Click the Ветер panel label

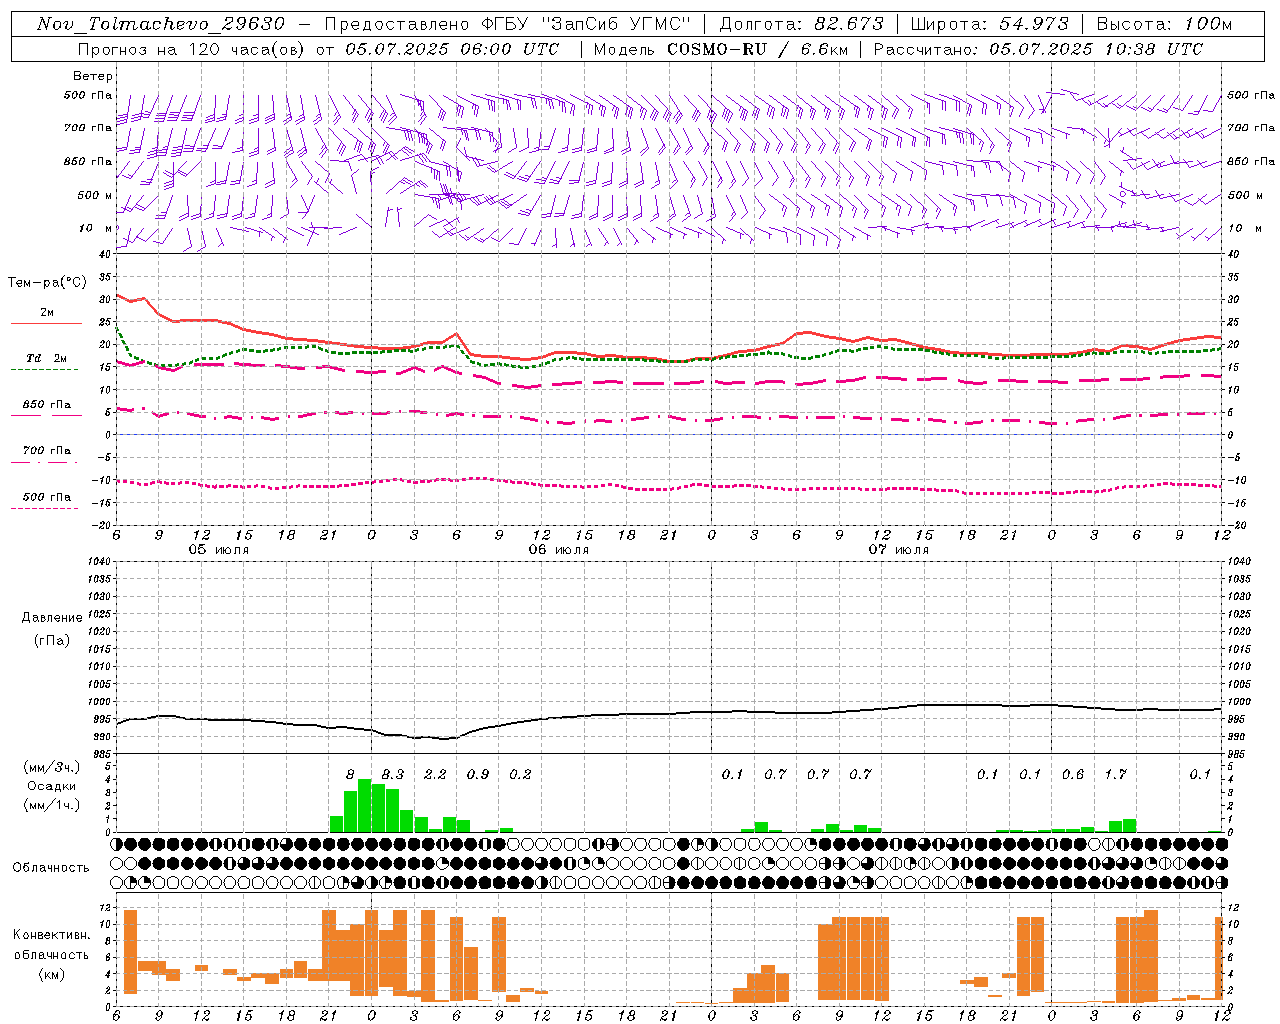[x=93, y=76]
